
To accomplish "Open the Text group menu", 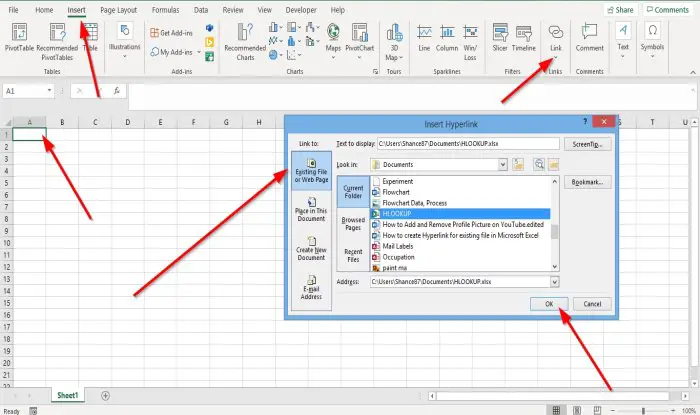I will 623,40.
